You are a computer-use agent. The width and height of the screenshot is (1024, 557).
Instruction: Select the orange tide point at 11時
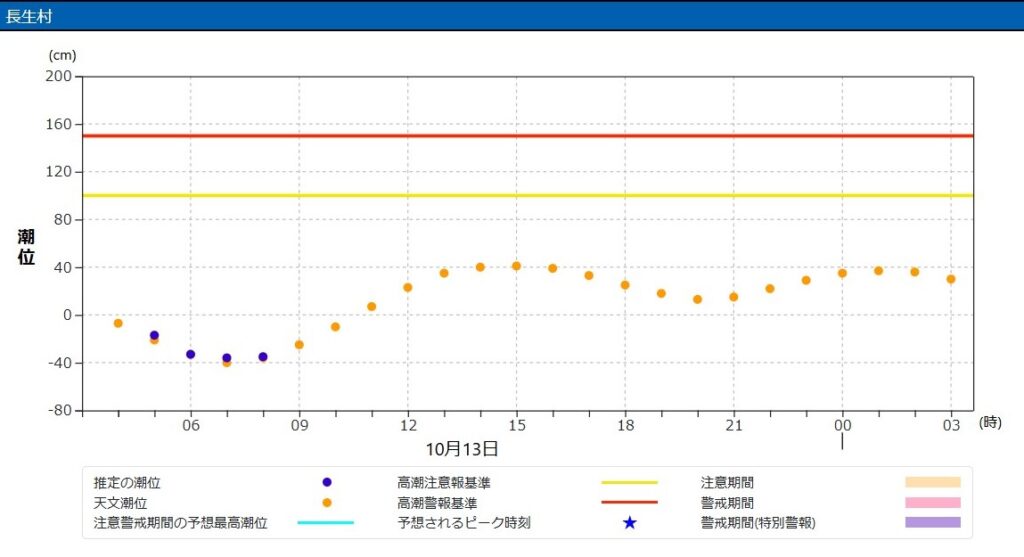372,307
